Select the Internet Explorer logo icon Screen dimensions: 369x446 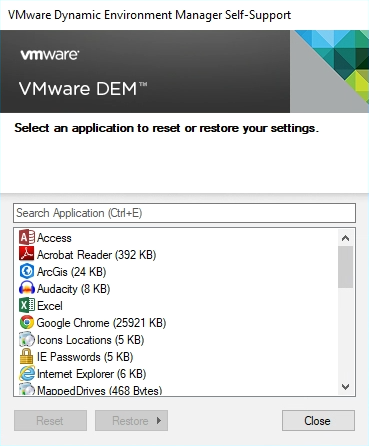27,373
